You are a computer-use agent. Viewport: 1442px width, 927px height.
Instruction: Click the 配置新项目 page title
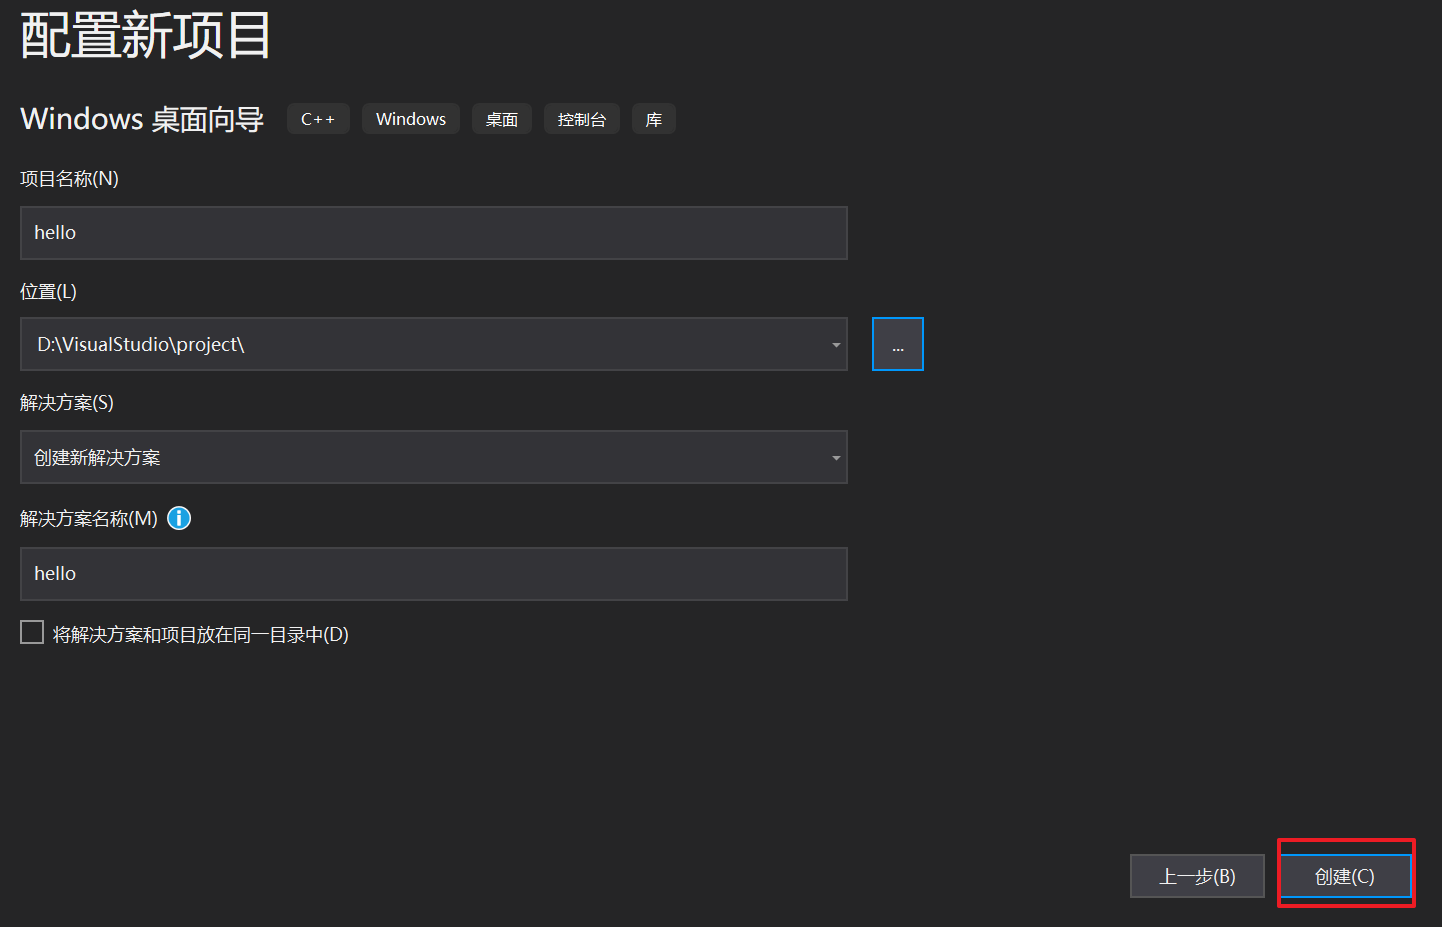(x=146, y=36)
